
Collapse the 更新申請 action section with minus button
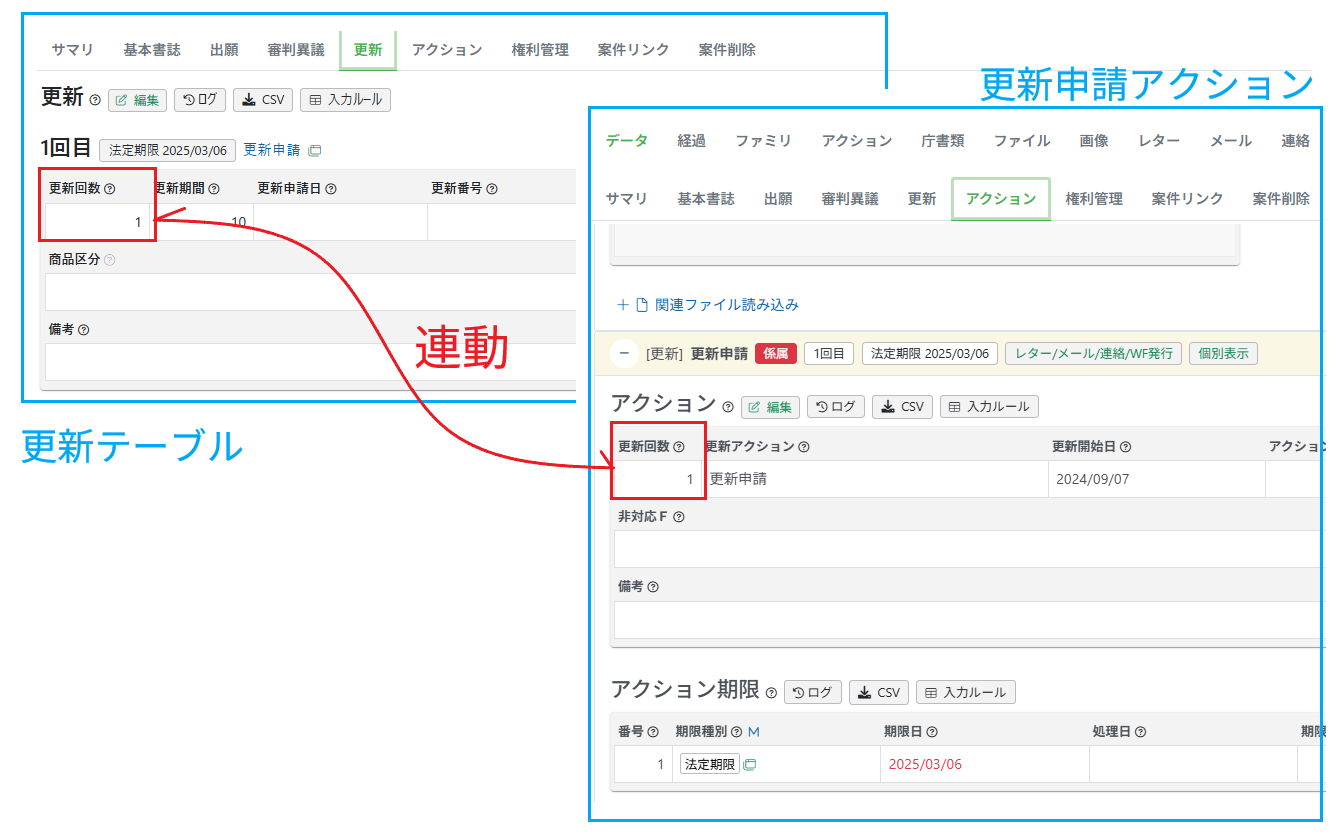click(x=624, y=353)
